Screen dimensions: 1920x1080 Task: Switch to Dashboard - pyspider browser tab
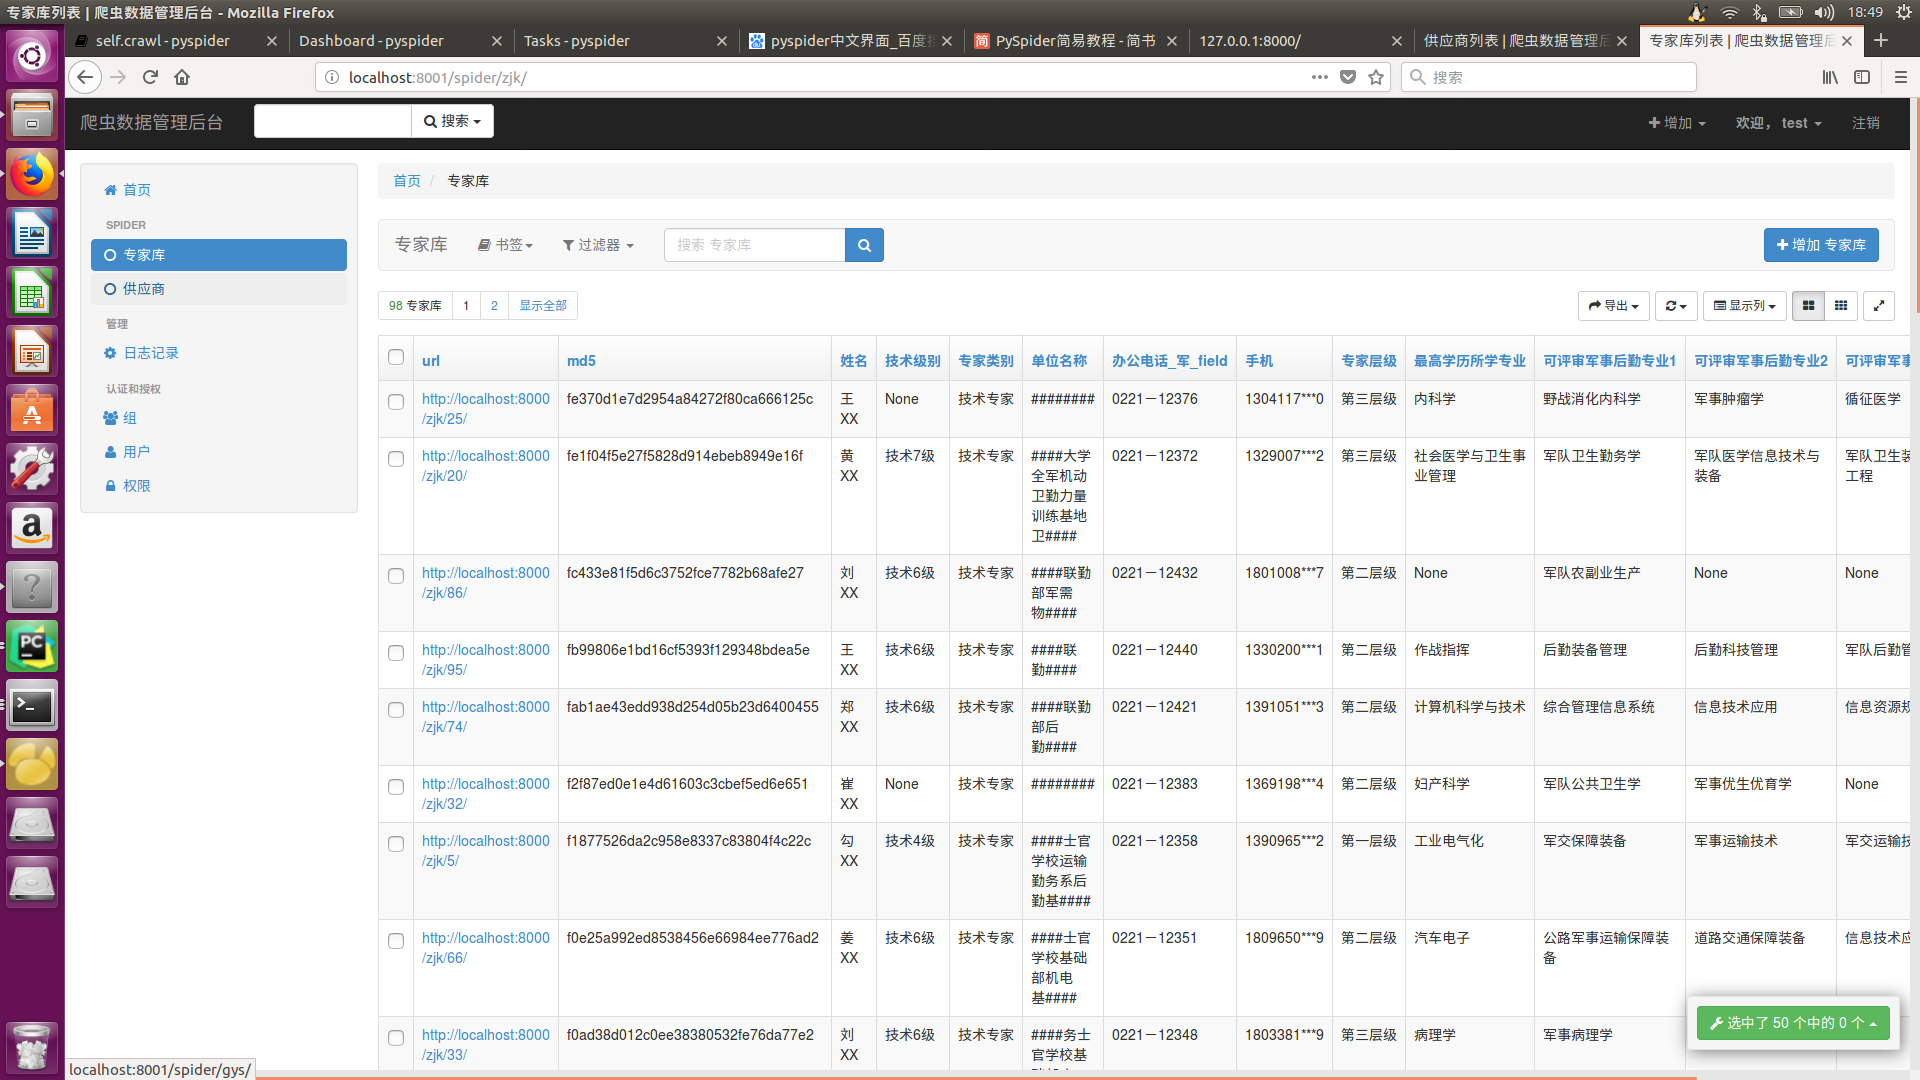[x=371, y=41]
